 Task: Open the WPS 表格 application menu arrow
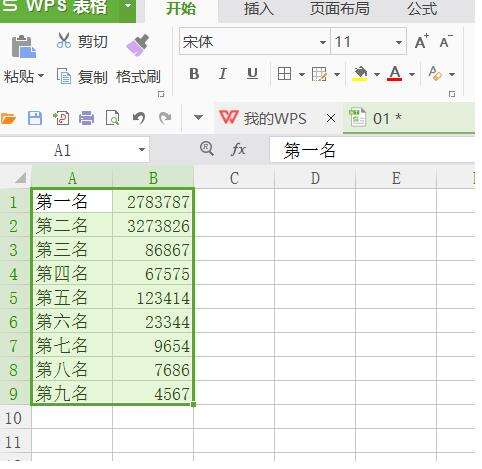128,6
